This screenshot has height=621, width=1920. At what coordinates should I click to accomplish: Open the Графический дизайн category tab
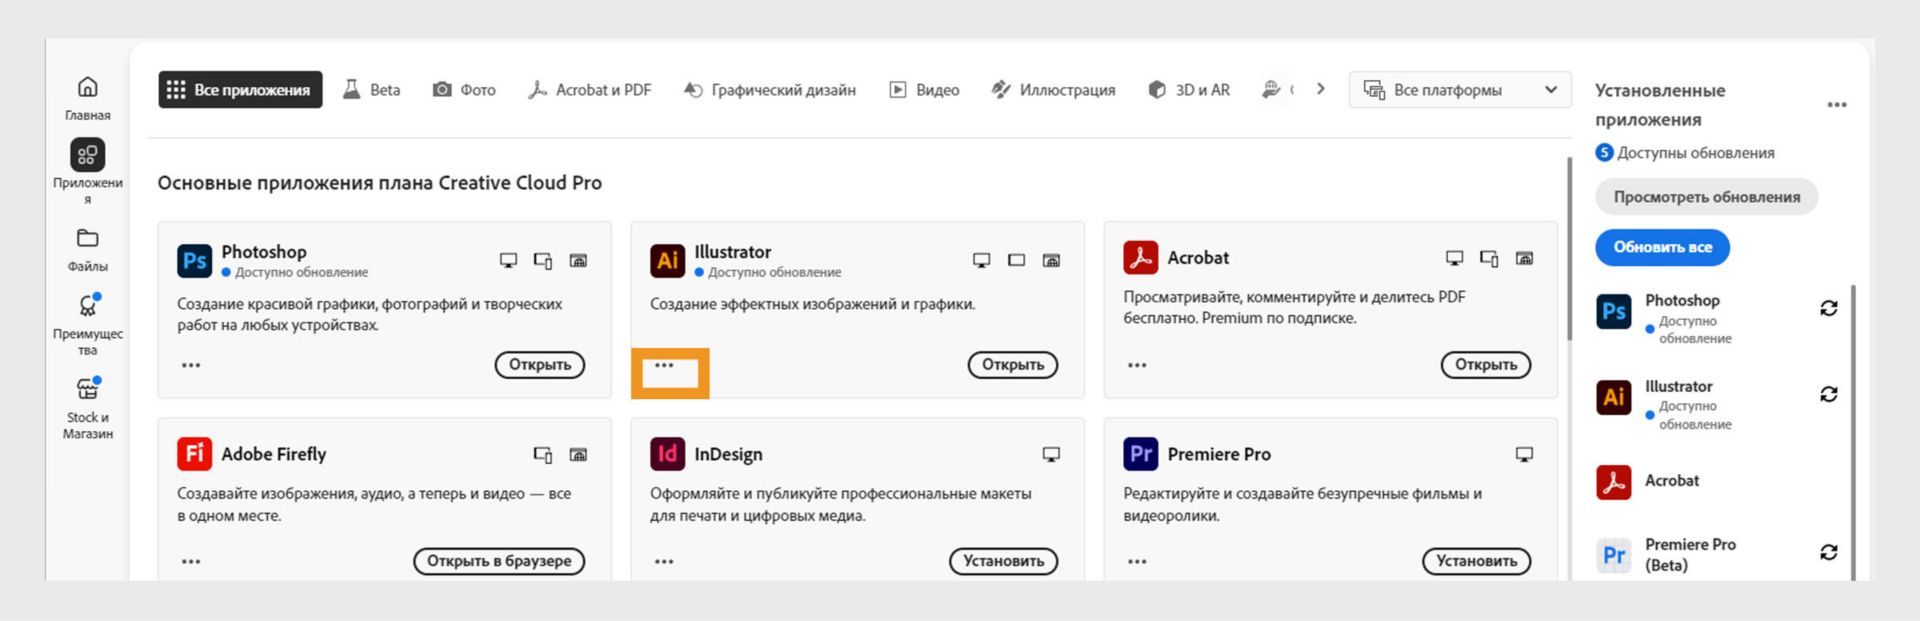(x=770, y=90)
